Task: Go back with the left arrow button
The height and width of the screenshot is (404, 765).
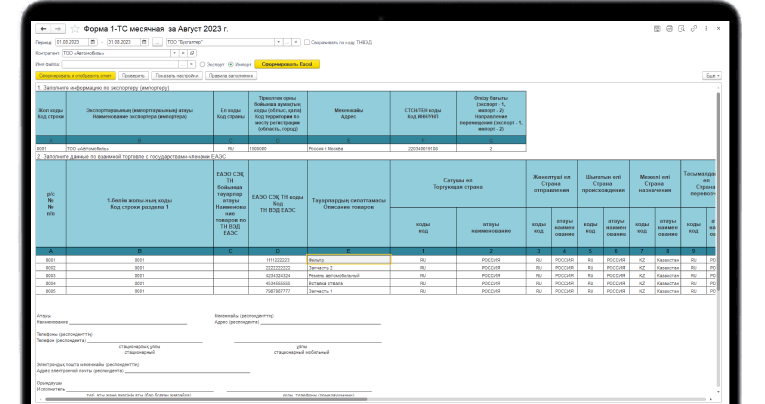Action: 43,29
